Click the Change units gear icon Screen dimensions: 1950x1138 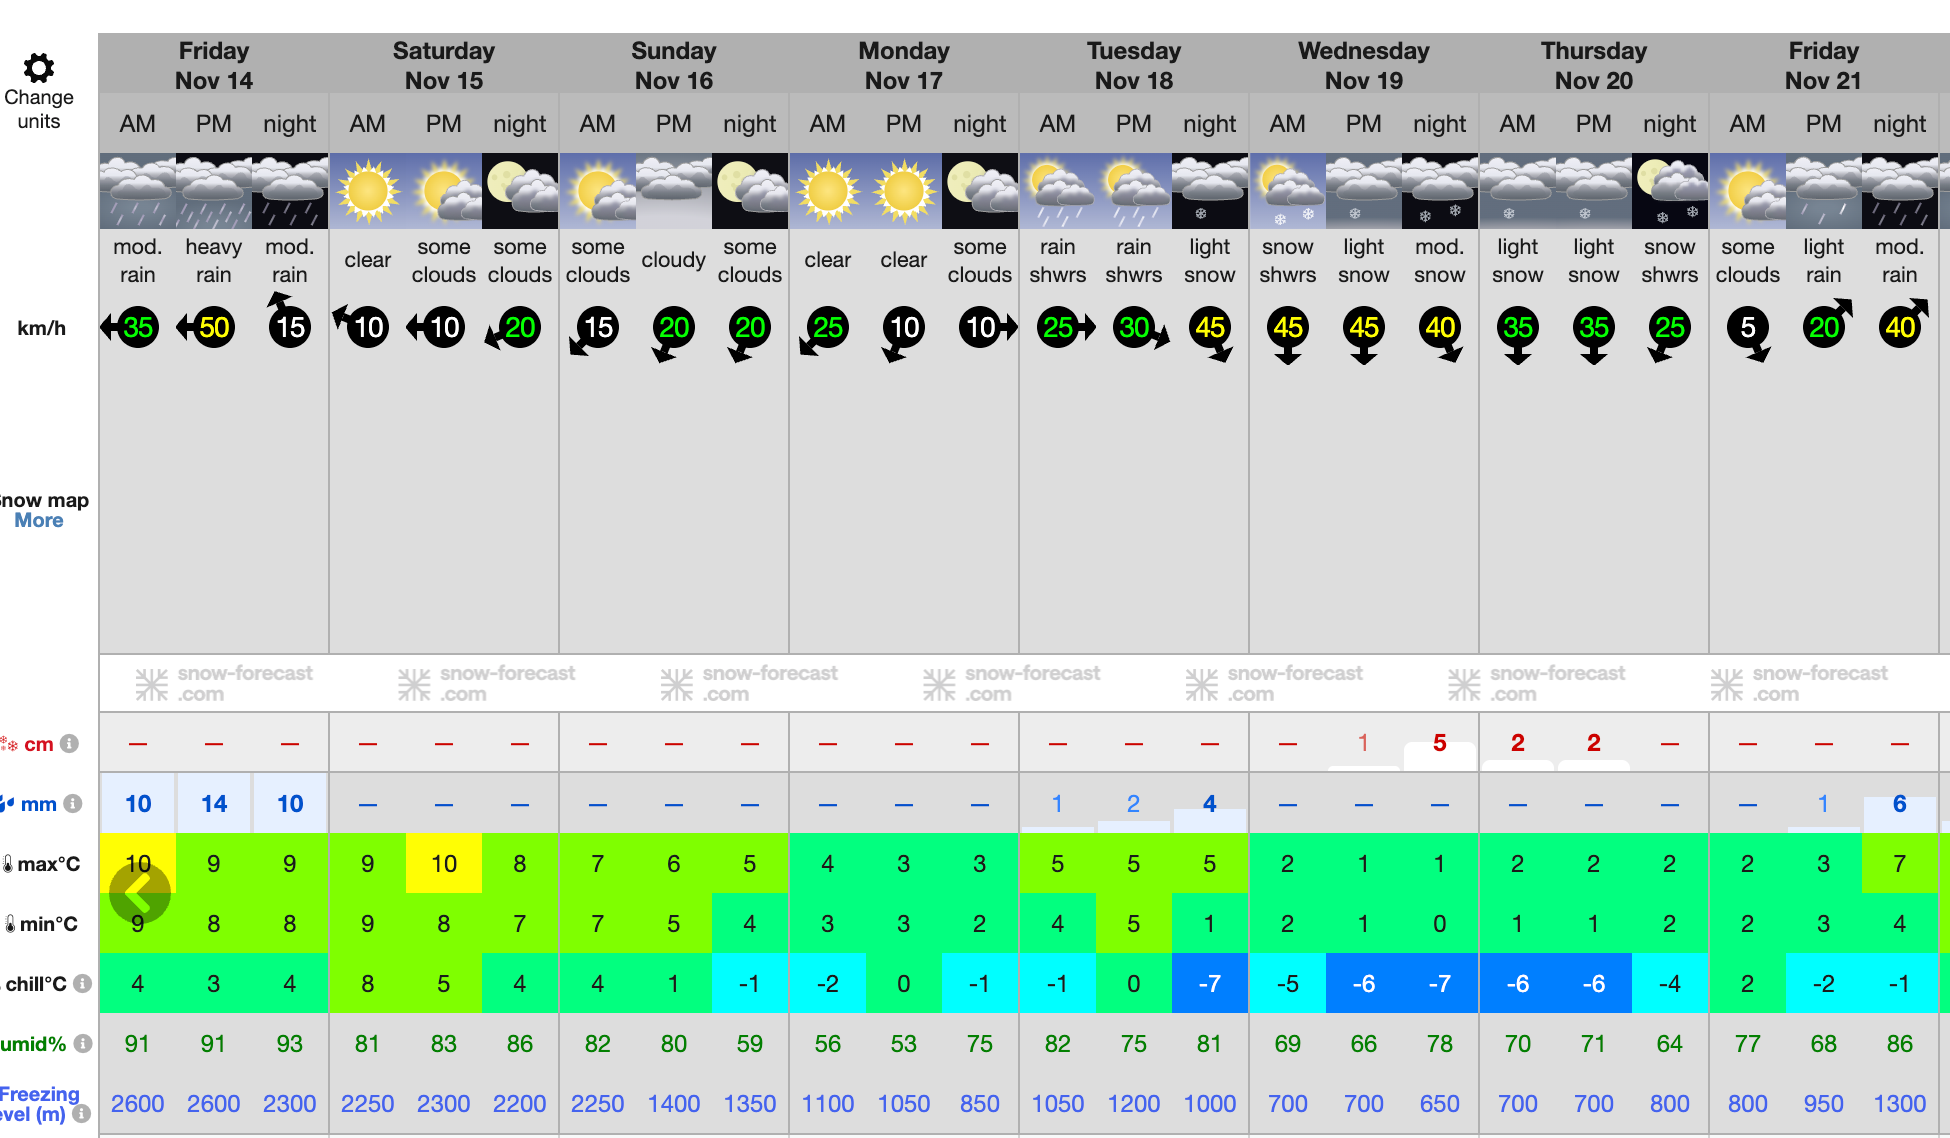[x=38, y=69]
